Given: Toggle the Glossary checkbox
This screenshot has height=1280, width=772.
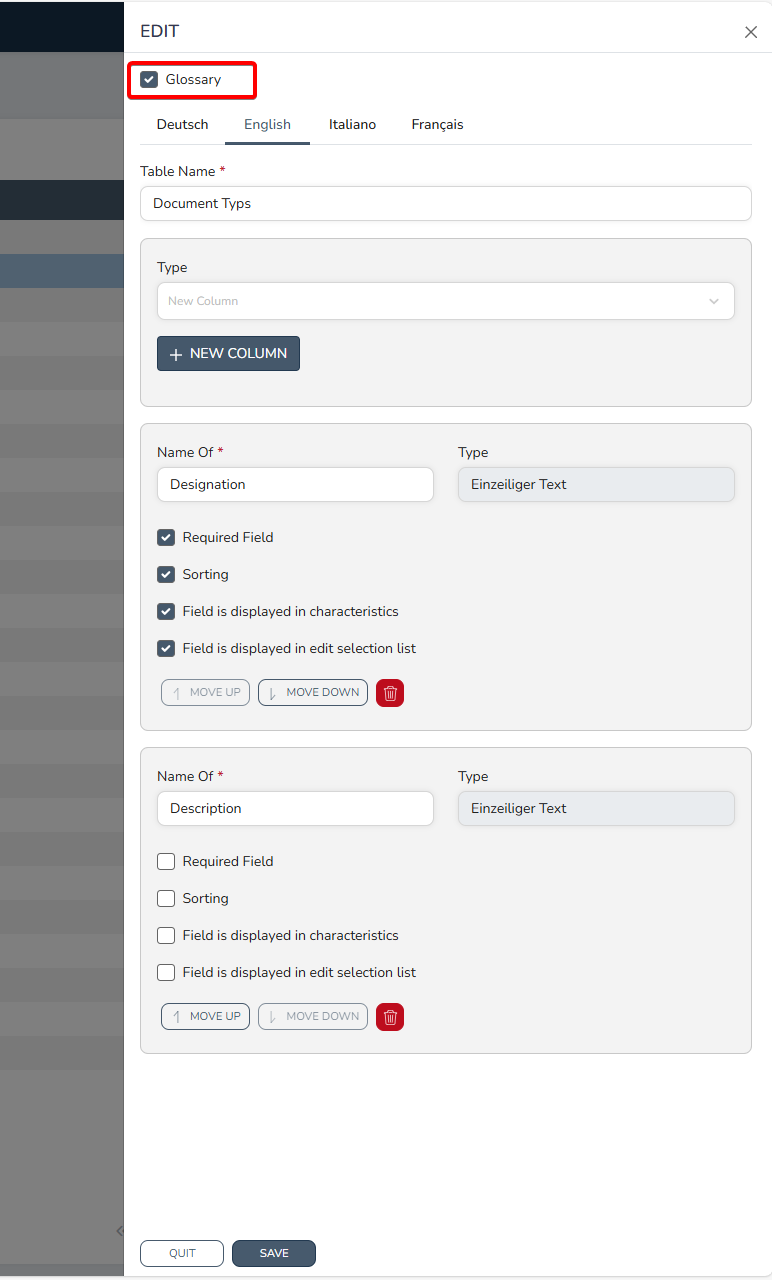Looking at the screenshot, I should [150, 80].
